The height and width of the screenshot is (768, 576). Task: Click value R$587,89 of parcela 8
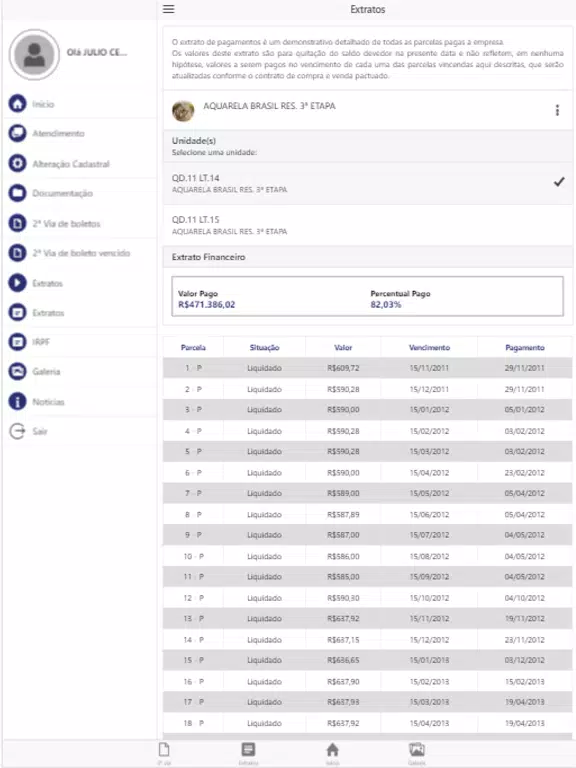343,514
